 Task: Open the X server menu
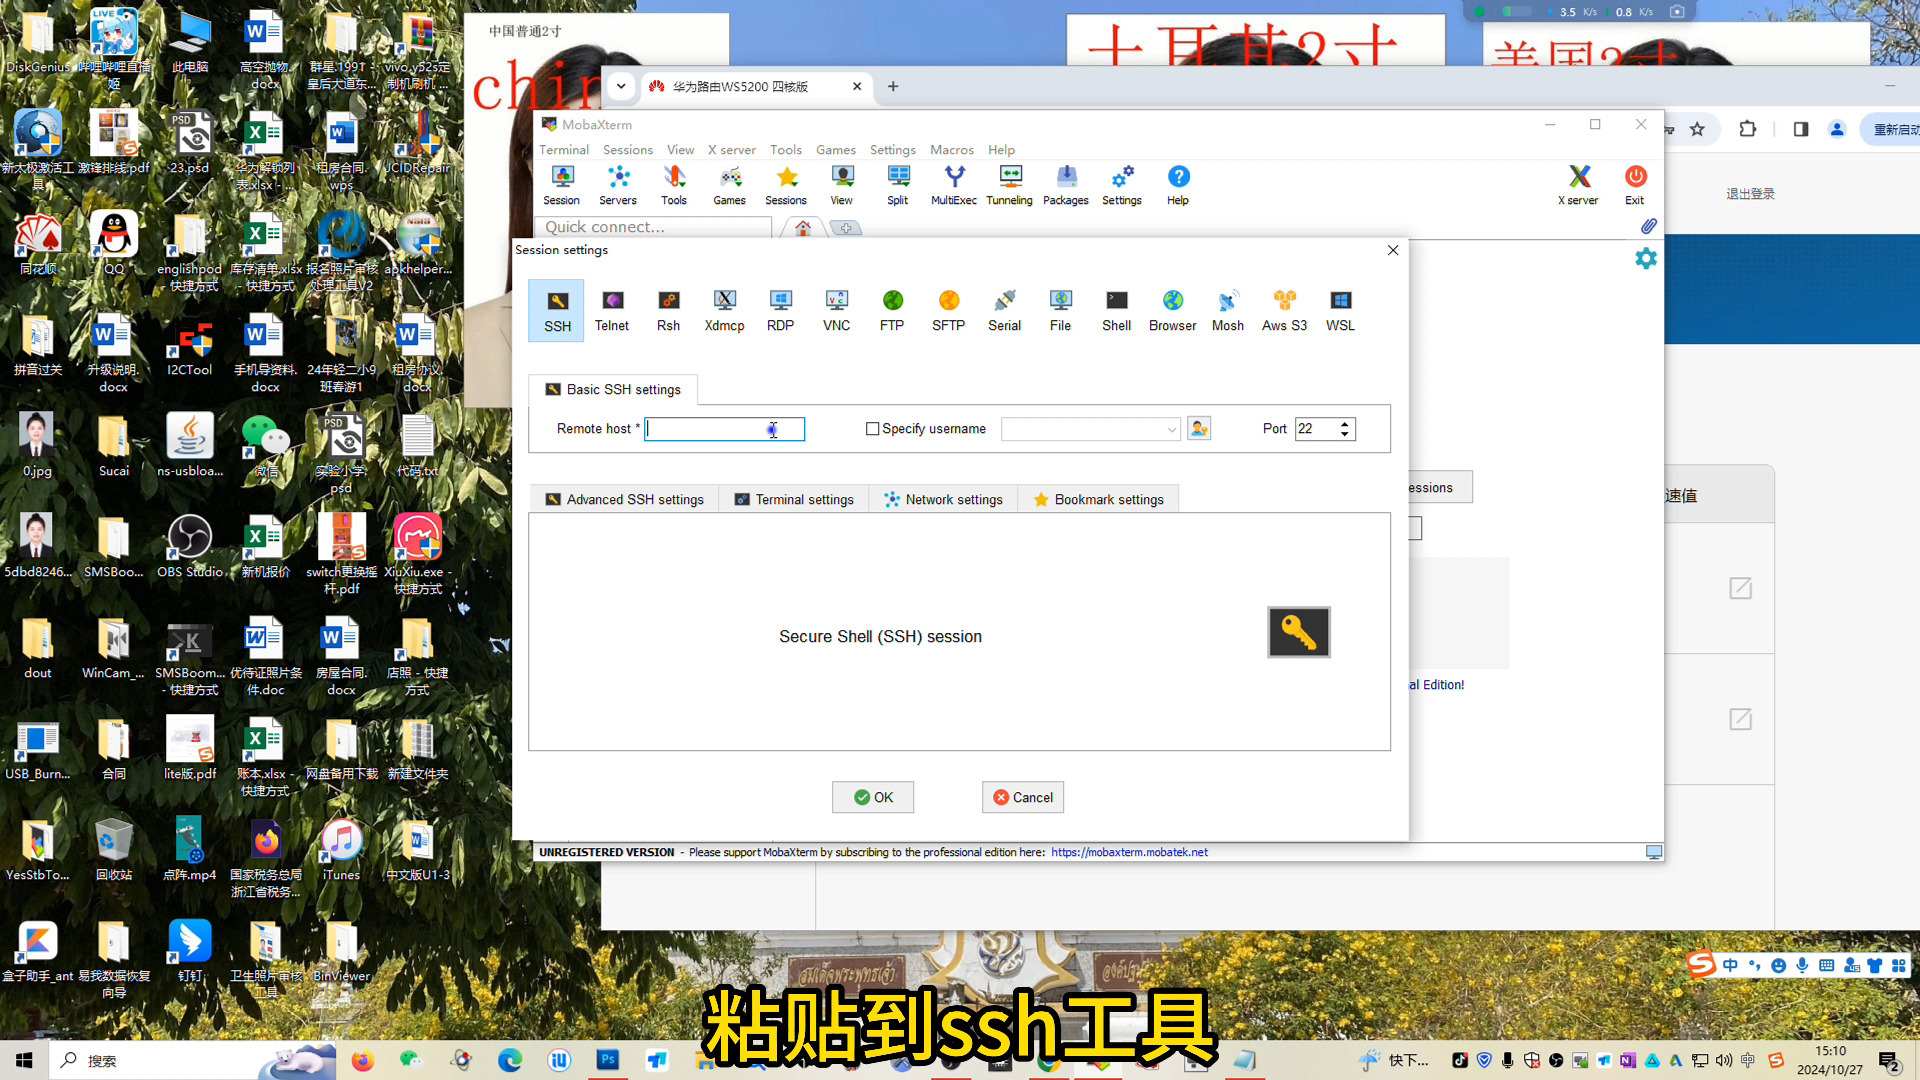(731, 150)
